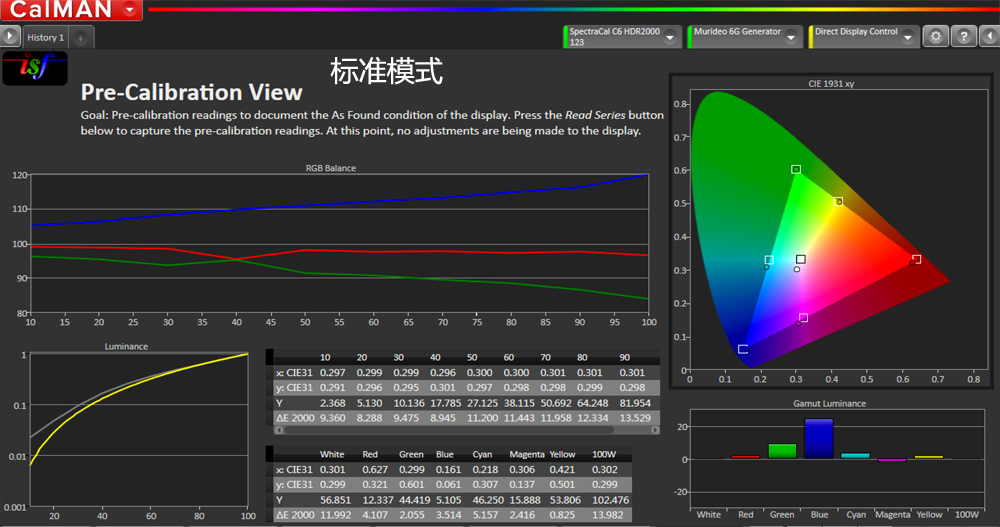Click the green bar in Gamut Luminance
Screen dimensions: 1000x527
[x=782, y=451]
